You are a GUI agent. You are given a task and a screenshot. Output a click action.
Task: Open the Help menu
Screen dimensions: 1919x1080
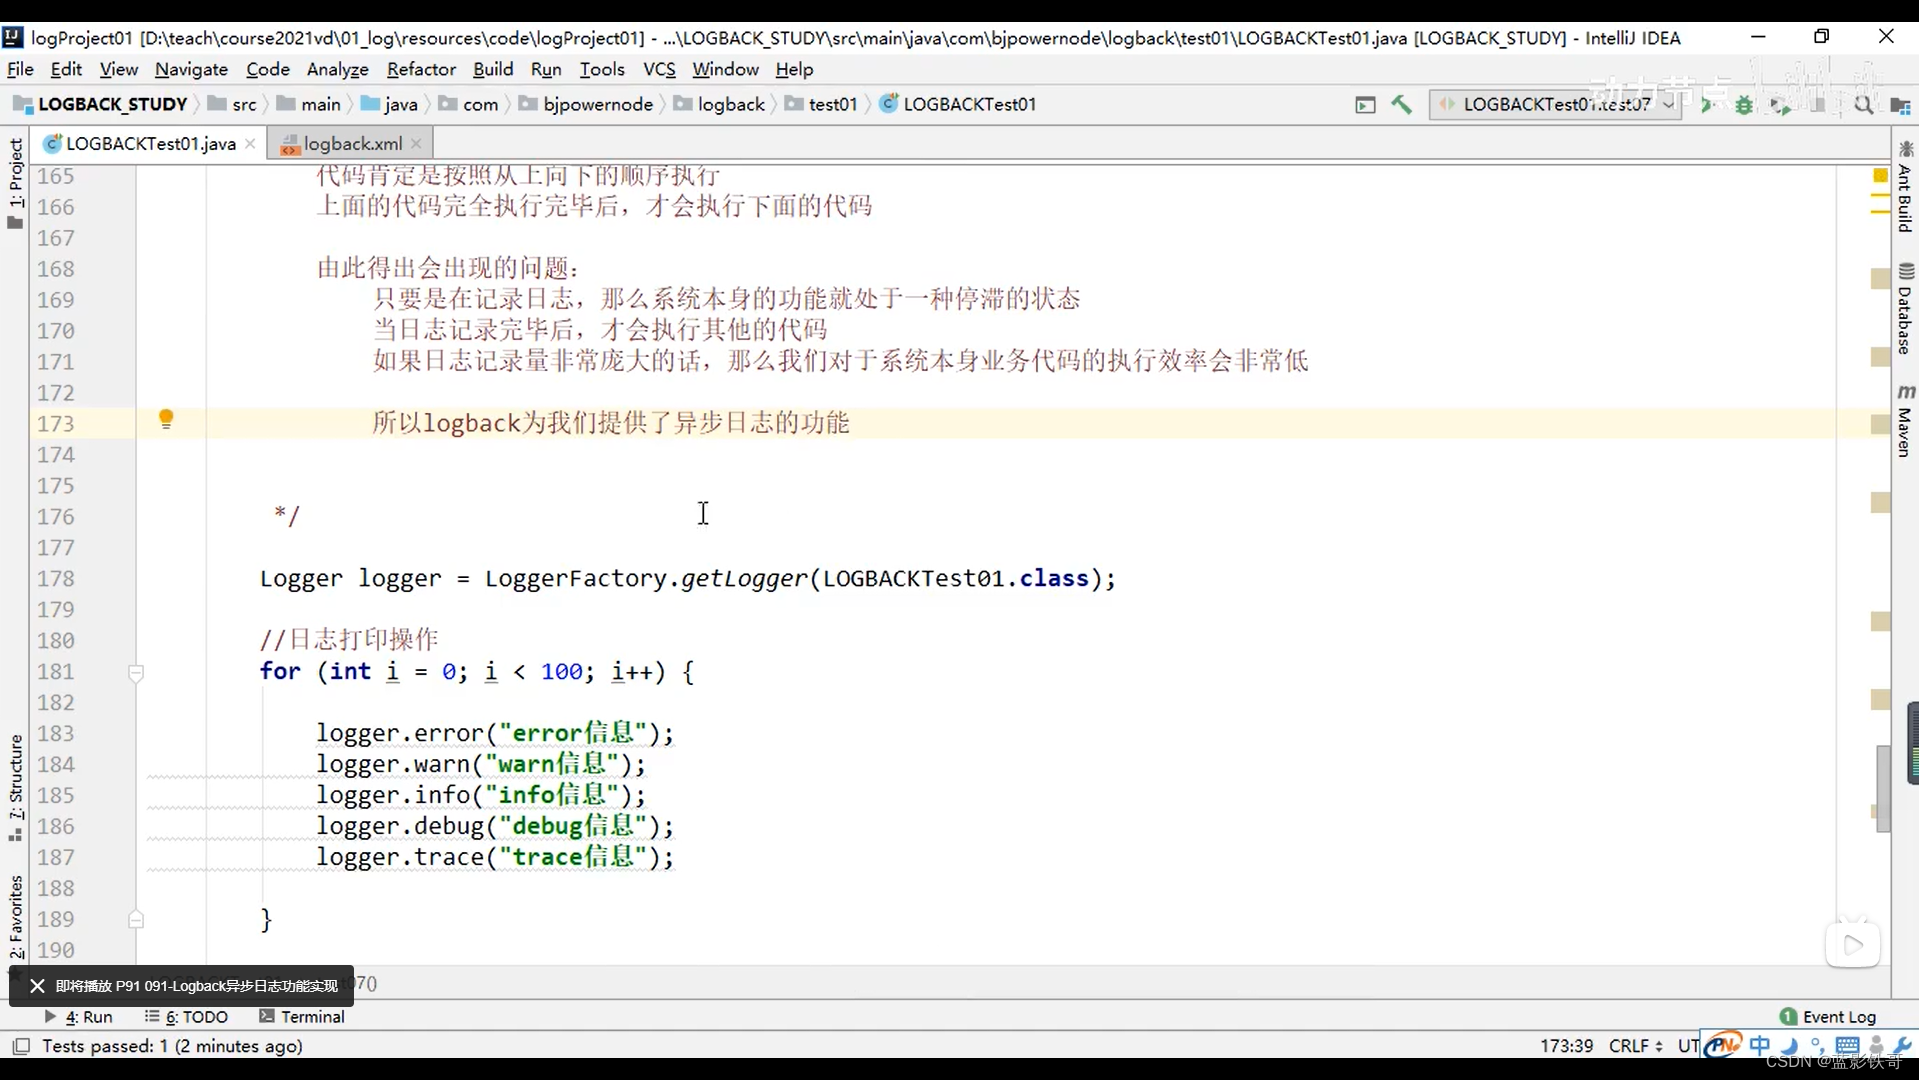point(794,69)
